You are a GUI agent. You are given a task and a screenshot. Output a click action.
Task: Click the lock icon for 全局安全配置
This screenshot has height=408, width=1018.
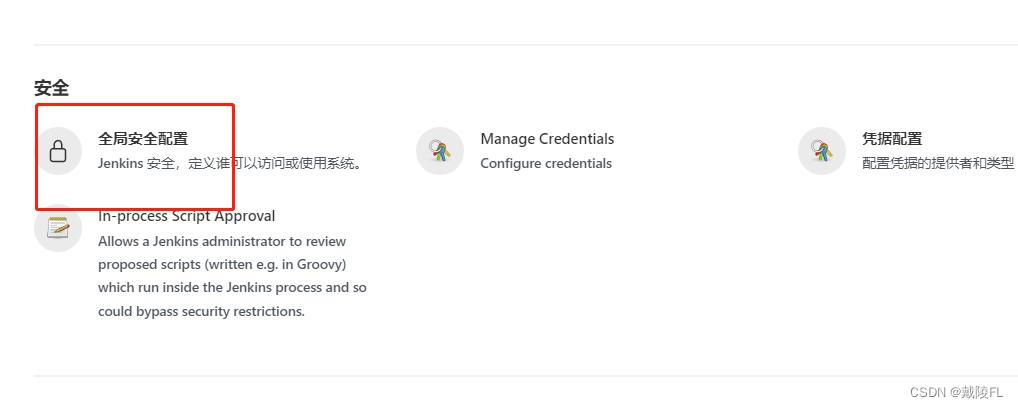click(58, 151)
